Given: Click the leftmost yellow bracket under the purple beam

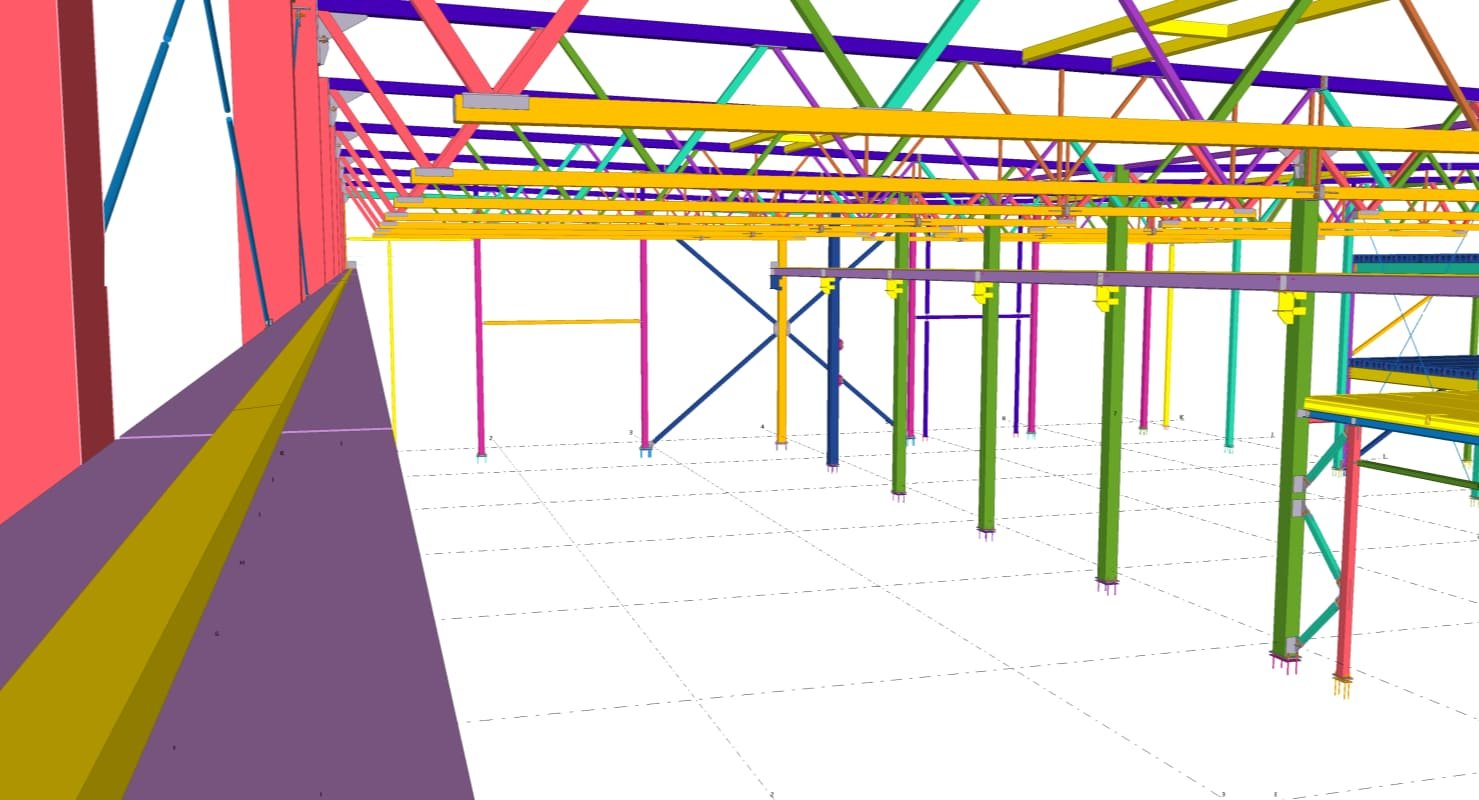Looking at the screenshot, I should point(827,286).
